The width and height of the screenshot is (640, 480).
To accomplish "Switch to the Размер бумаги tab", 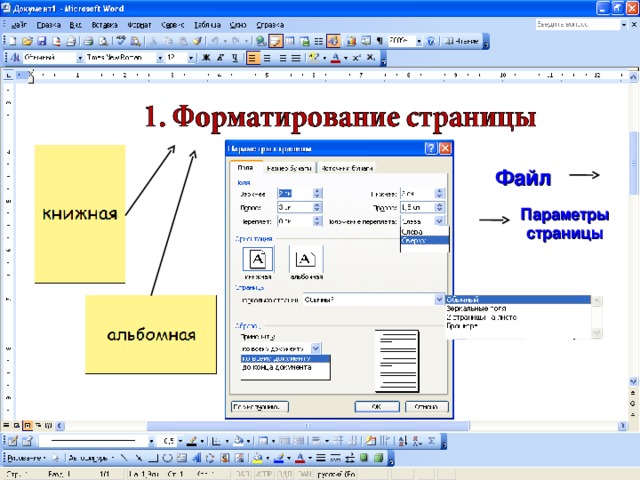I will 288,169.
